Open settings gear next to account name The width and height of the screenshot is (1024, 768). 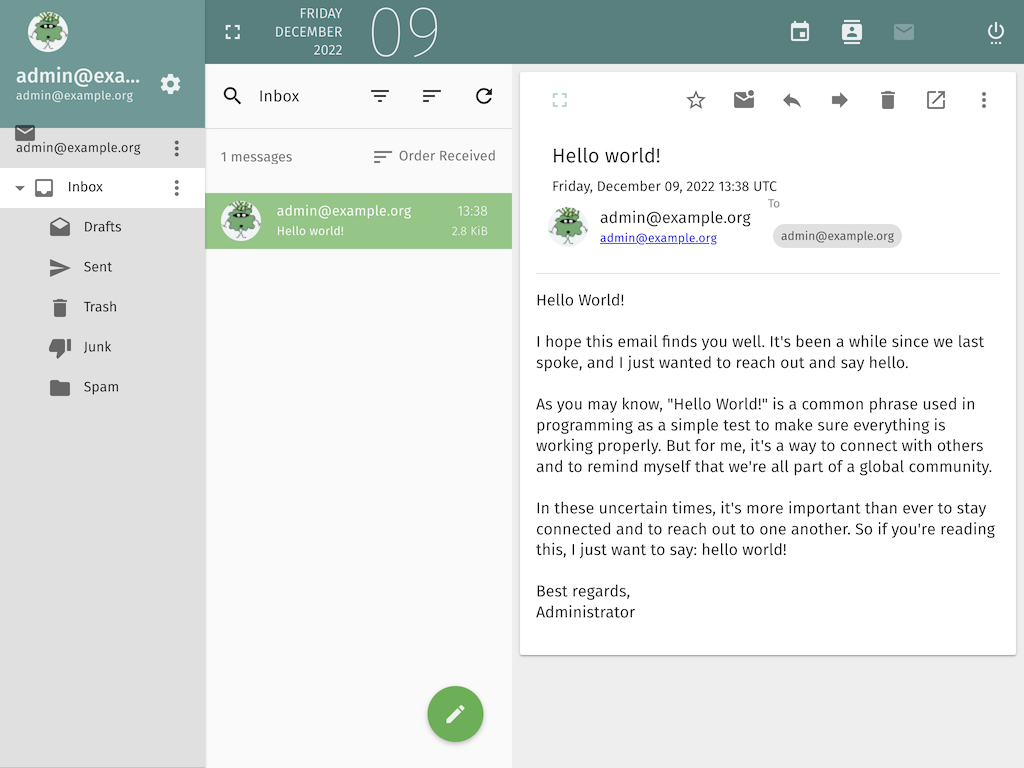tap(171, 84)
